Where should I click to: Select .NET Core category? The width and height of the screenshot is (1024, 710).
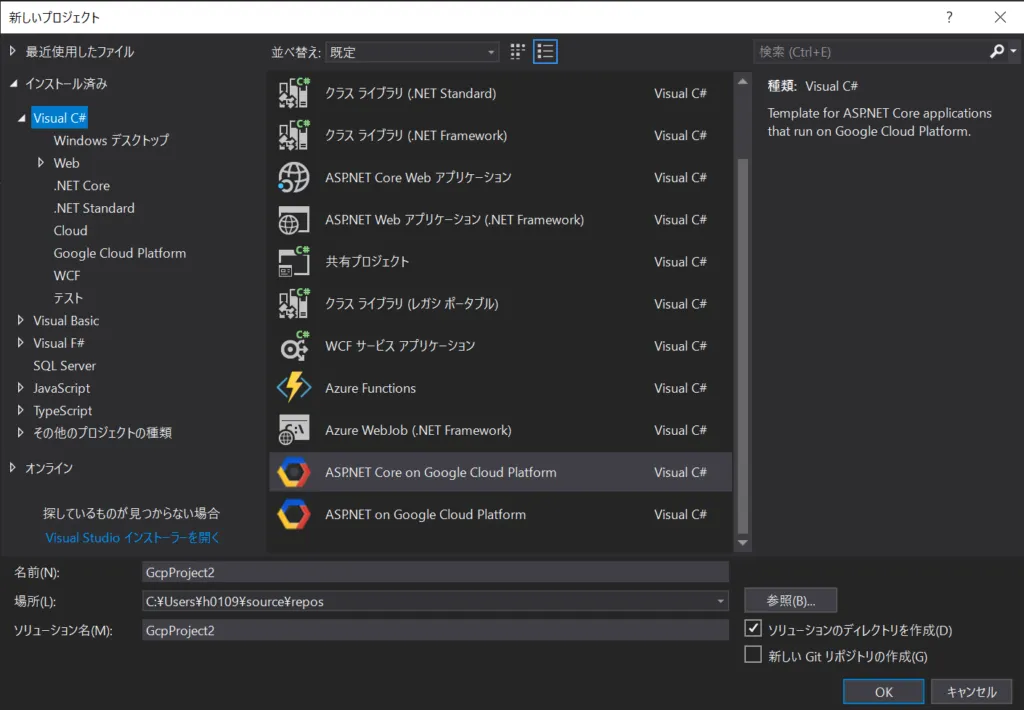tap(82, 186)
